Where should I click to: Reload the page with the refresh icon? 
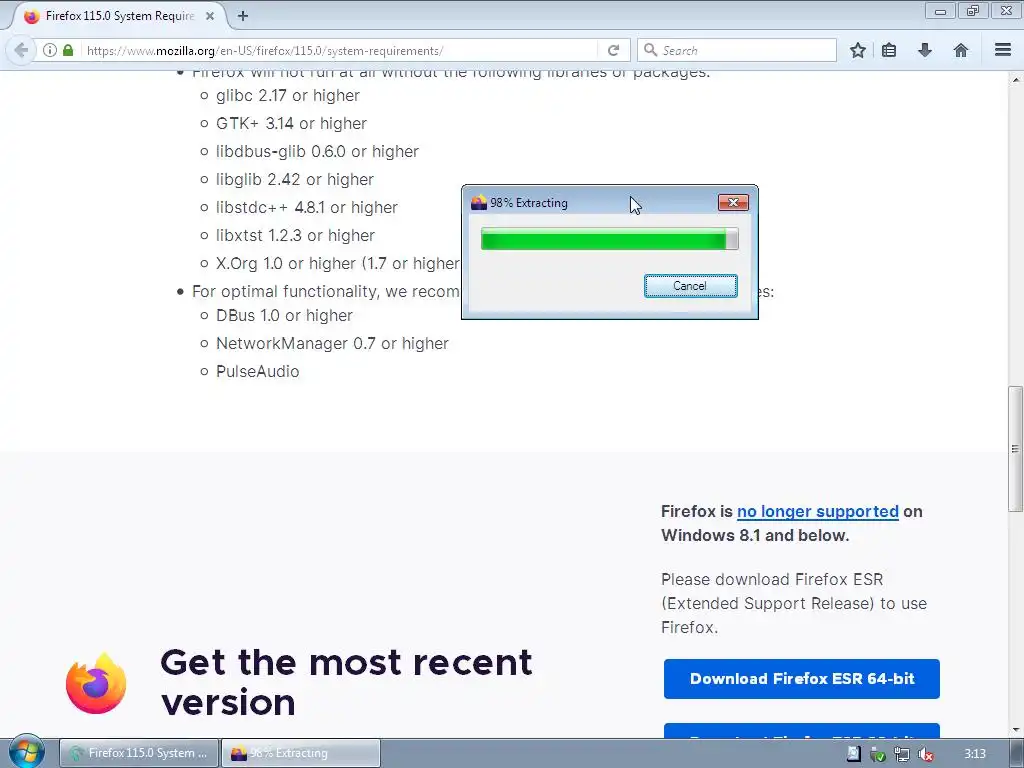tap(613, 50)
